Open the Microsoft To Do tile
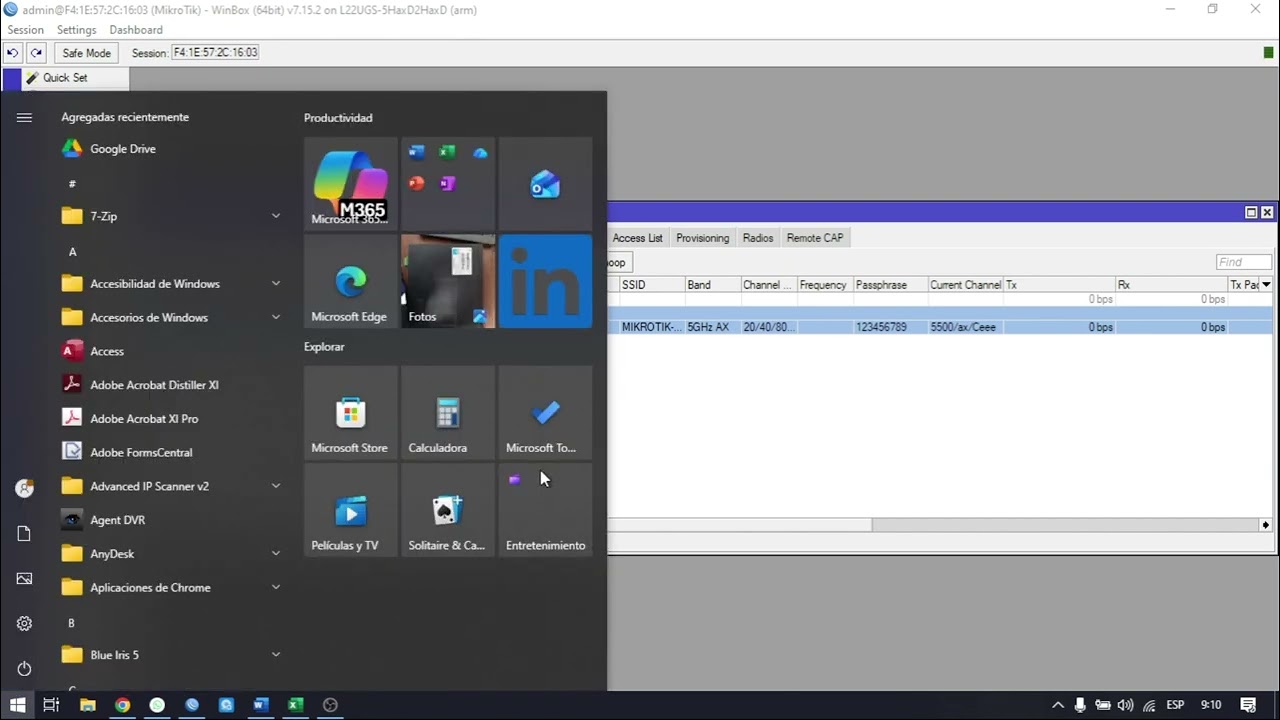 click(x=545, y=412)
